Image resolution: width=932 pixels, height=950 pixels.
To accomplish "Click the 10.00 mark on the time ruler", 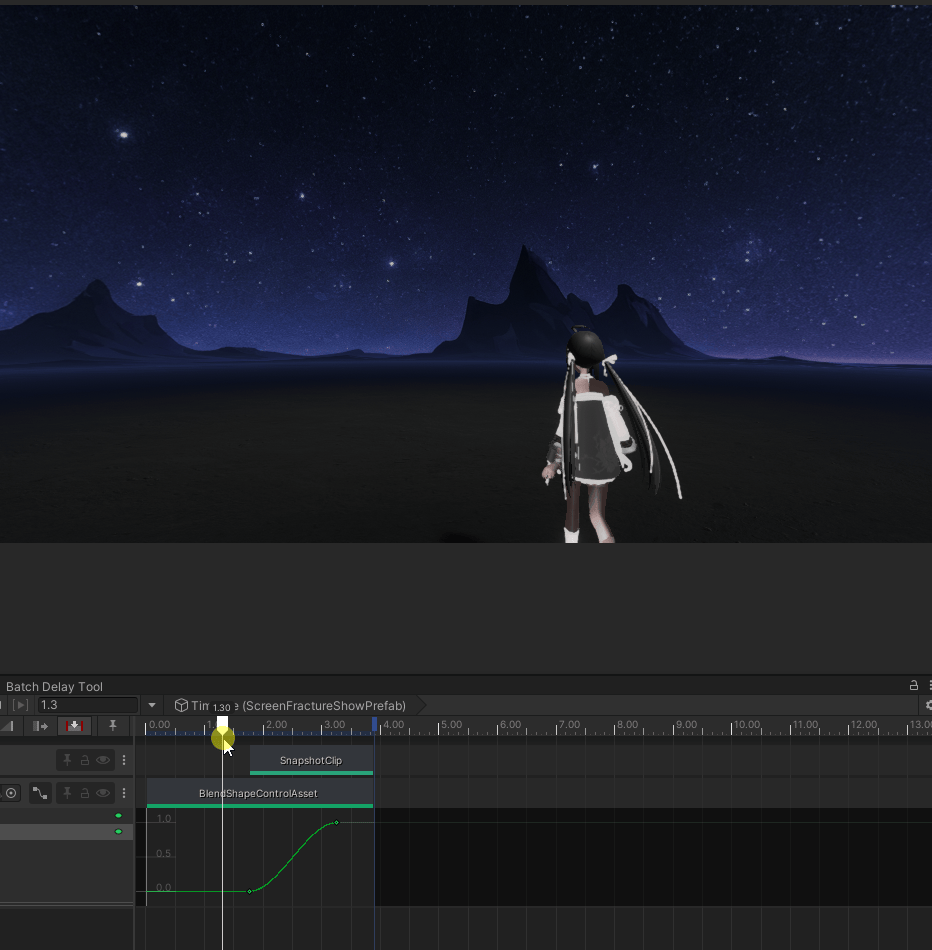I will 747,725.
